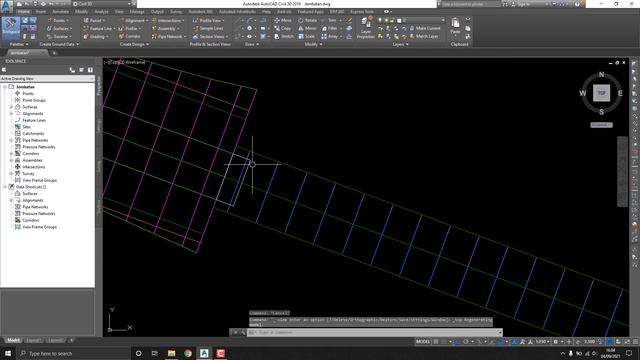640x360 pixels.
Task: Open Layer Properties manager
Action: [x=365, y=28]
